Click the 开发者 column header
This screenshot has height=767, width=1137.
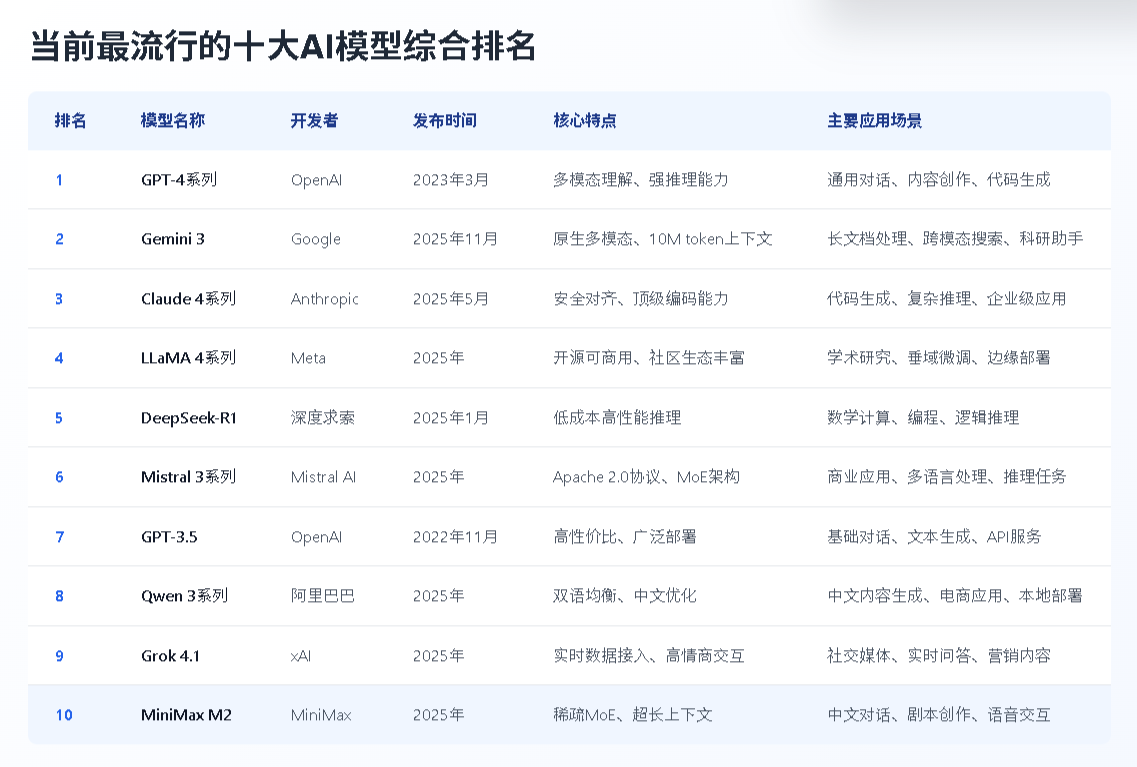pyautogui.click(x=314, y=120)
